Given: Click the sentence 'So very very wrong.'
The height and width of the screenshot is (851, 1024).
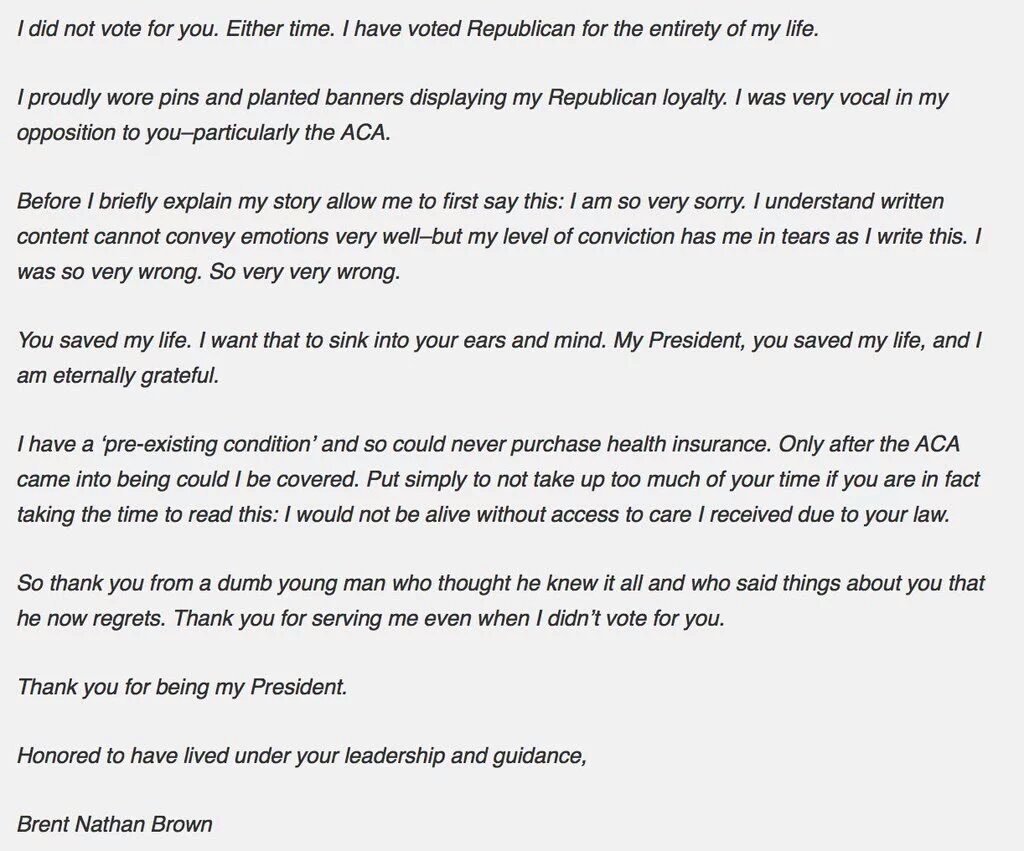Looking at the screenshot, I should (x=304, y=272).
